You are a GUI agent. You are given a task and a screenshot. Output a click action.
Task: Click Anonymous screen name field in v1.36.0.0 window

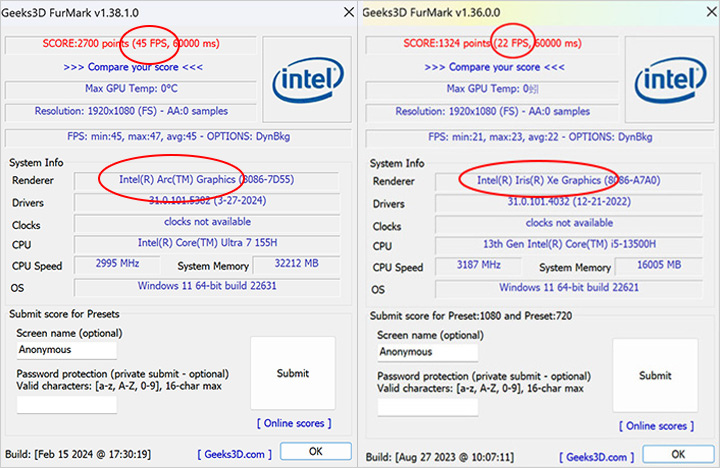pyautogui.click(x=428, y=352)
